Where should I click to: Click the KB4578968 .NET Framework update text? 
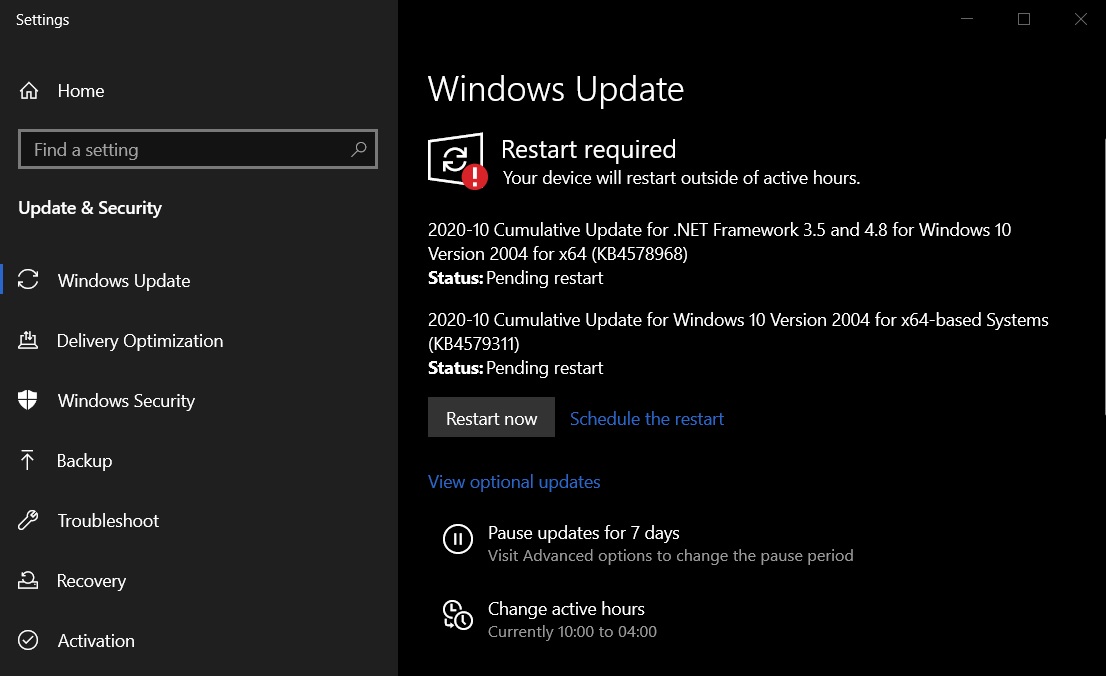(719, 241)
